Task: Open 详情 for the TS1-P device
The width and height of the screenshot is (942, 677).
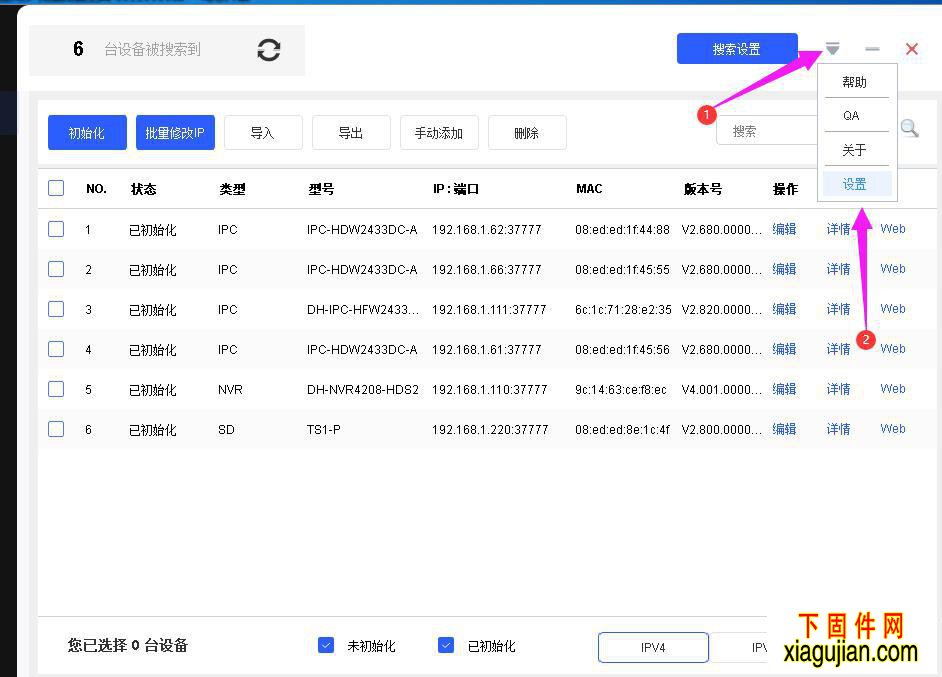Action: point(839,429)
